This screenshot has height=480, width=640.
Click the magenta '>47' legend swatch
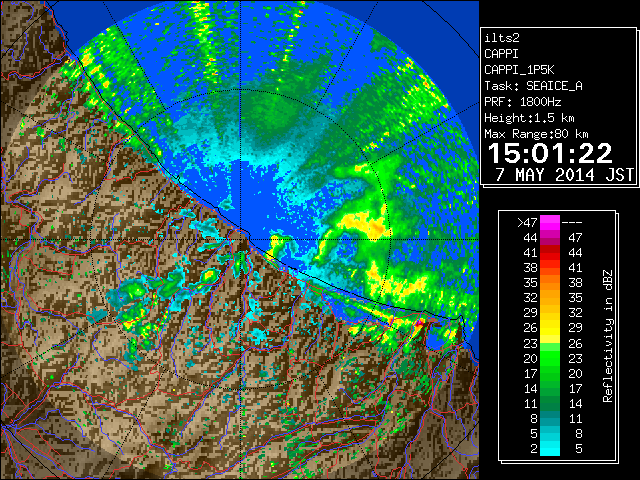point(550,223)
